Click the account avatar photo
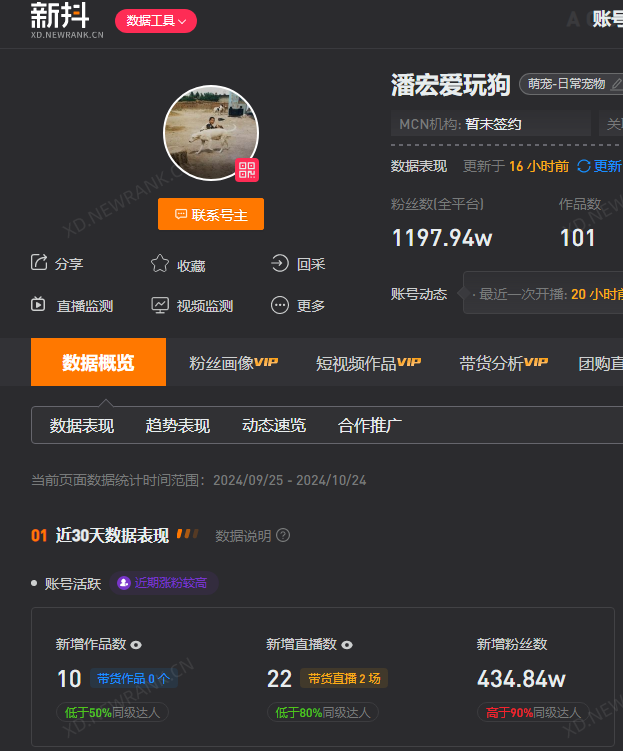The image size is (623, 751). [211, 133]
